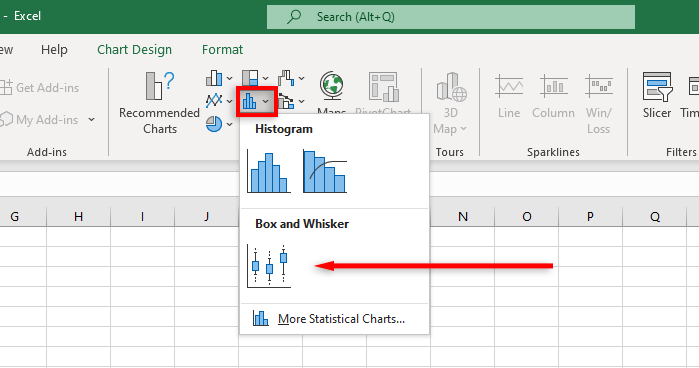699x368 pixels.
Task: Insert a Slicer filter
Action: click(657, 96)
